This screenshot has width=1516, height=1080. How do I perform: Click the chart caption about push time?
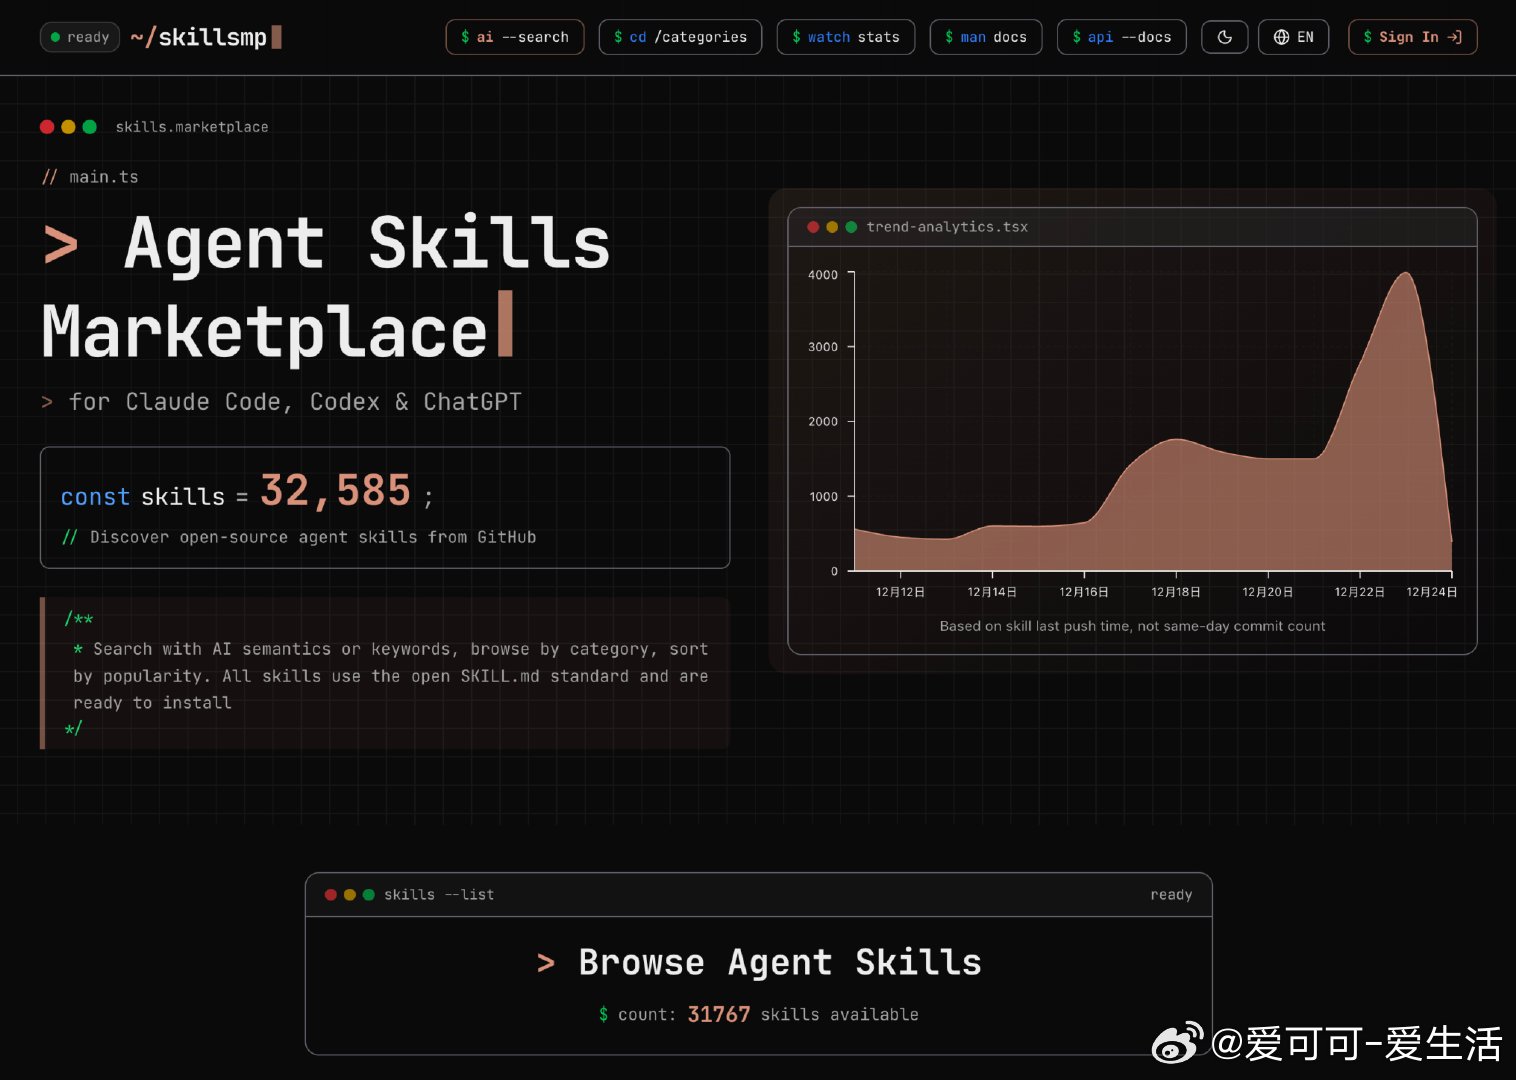tap(1132, 626)
